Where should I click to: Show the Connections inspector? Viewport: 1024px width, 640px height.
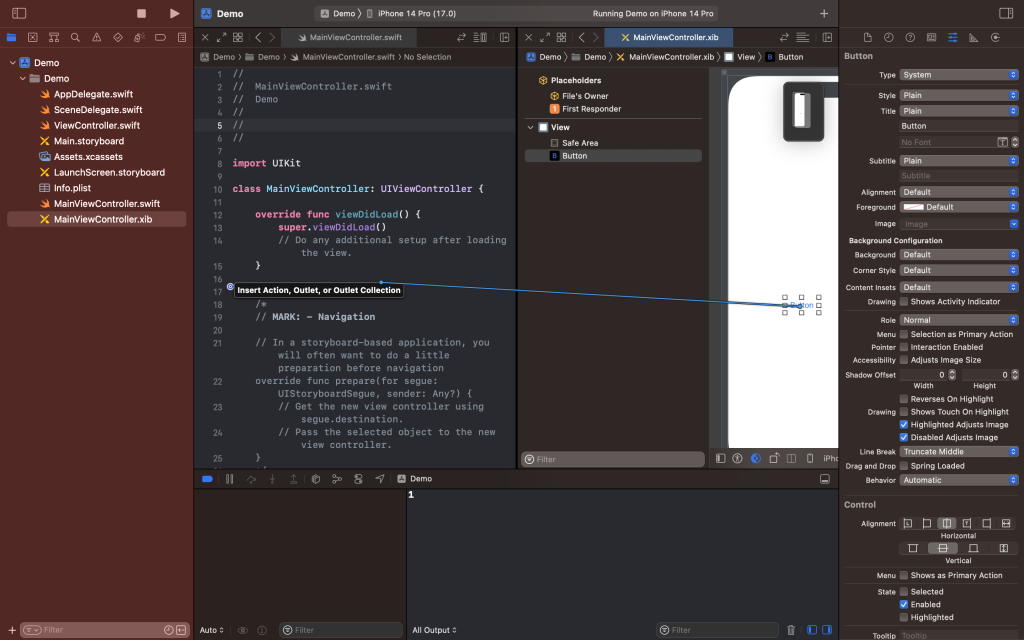tap(995, 37)
